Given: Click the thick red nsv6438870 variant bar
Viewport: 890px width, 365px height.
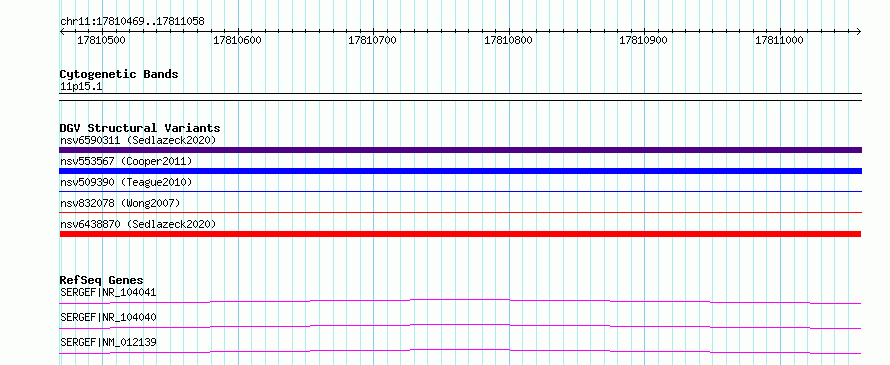Looking at the screenshot, I should pos(460,234).
